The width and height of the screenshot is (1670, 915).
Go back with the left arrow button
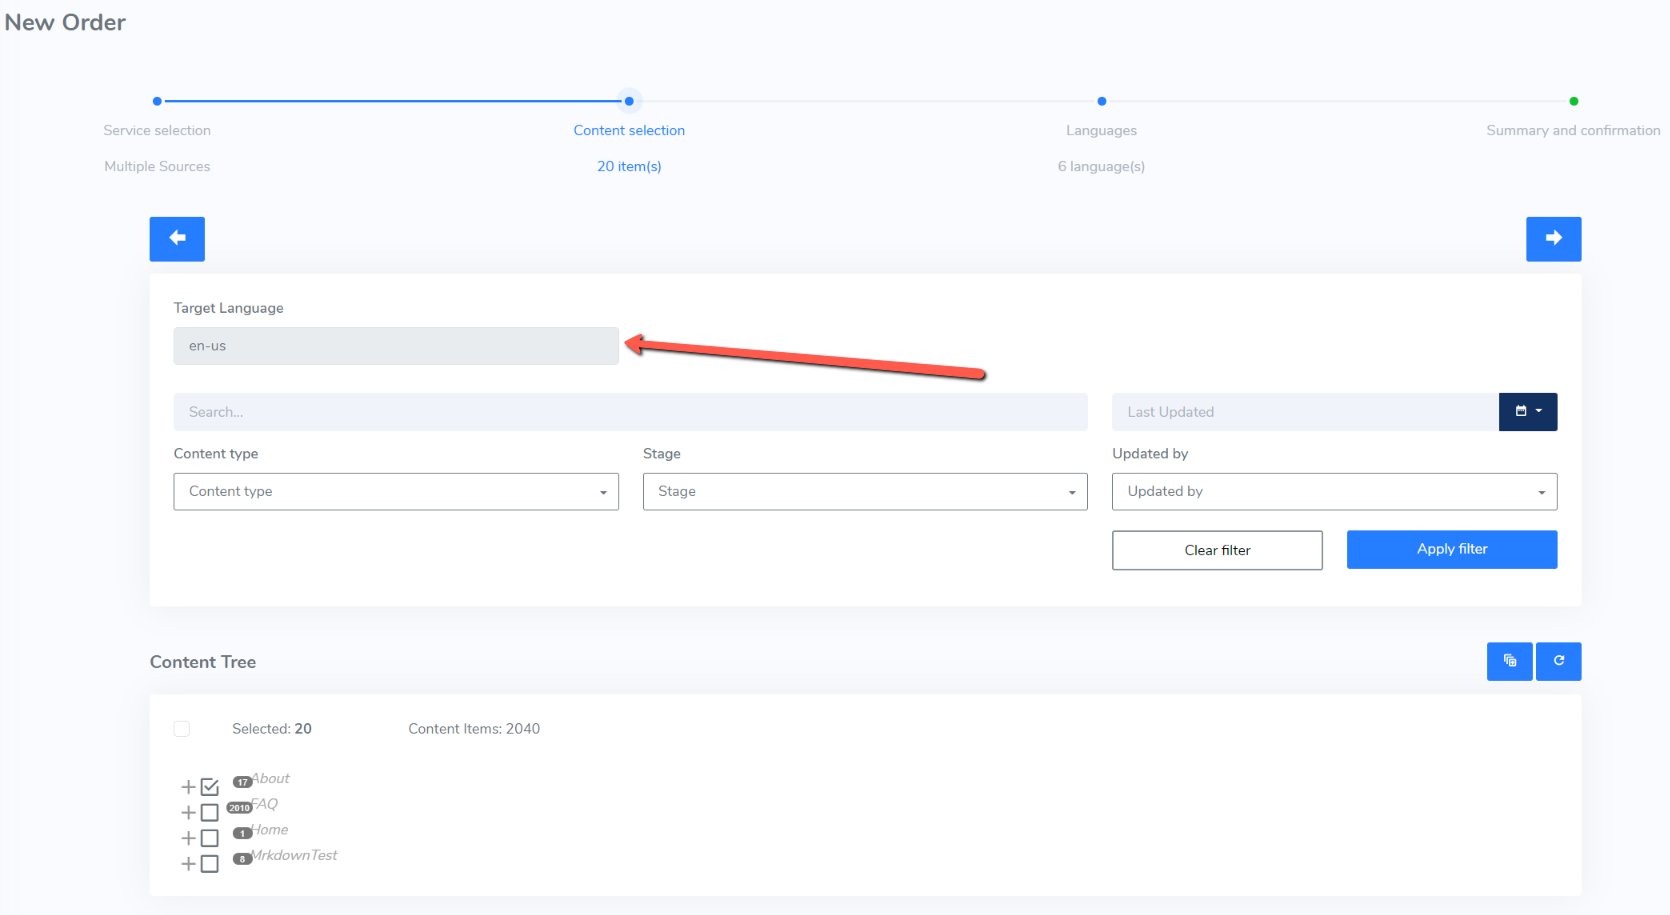[x=177, y=239]
